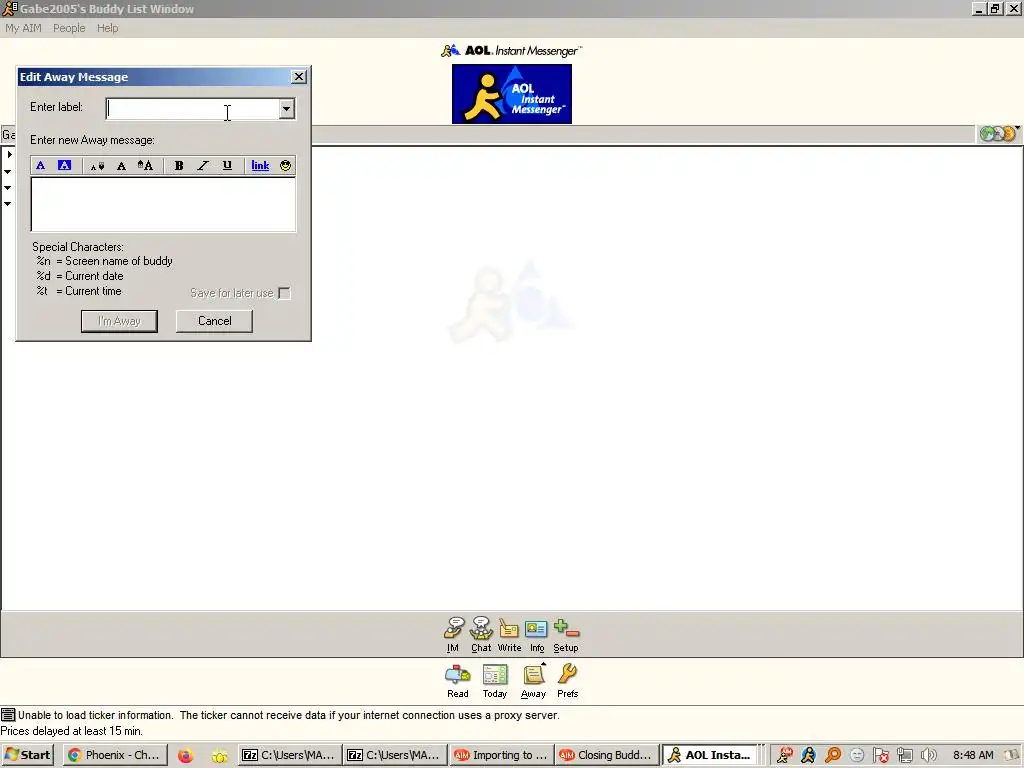Click the Today icon
The height and width of the screenshot is (768, 1024).
pos(495,680)
